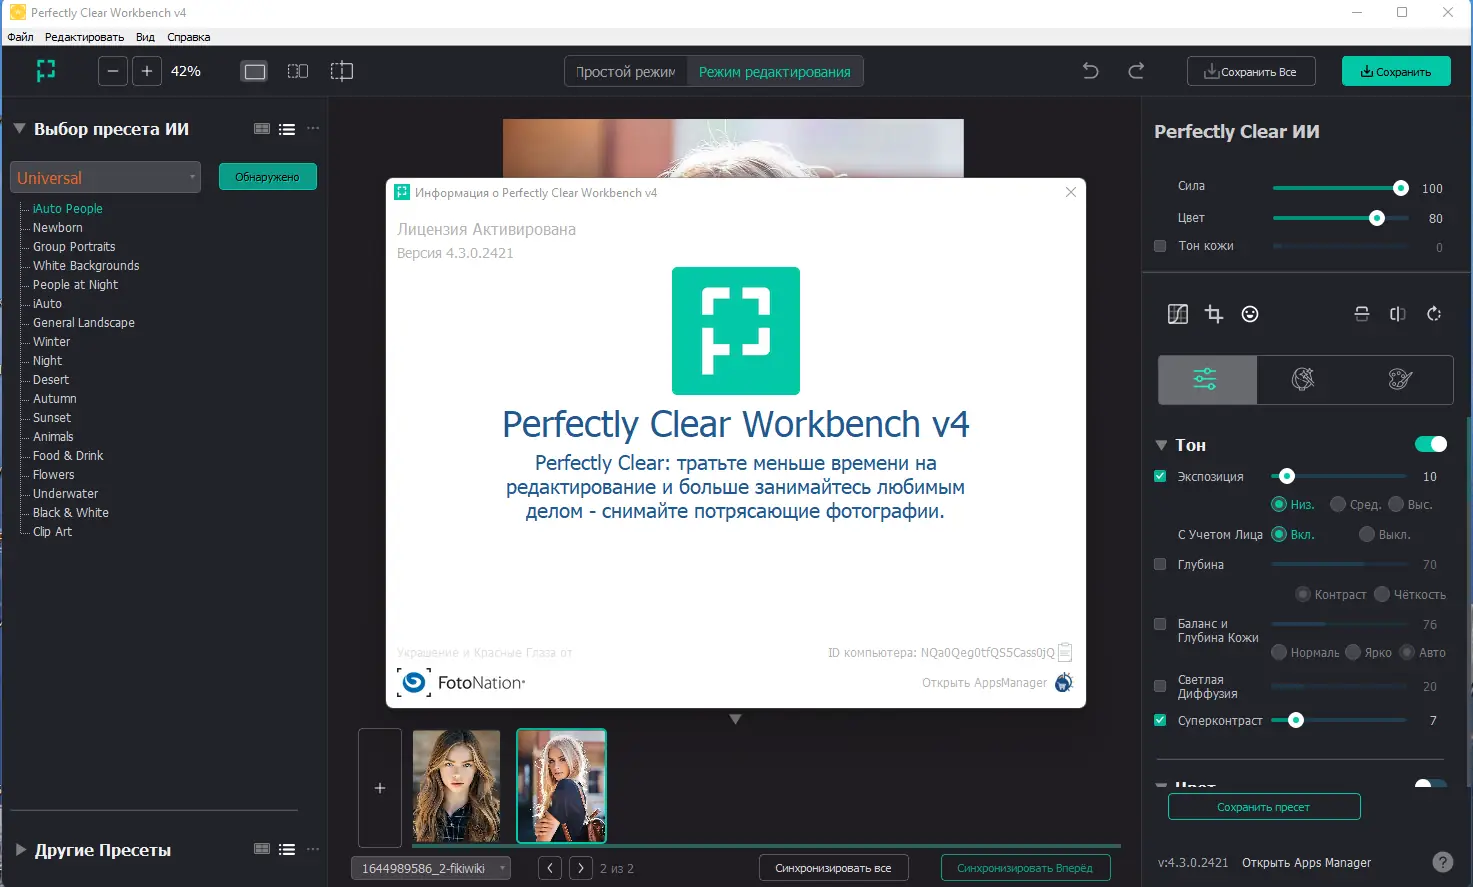Screen dimensions: 1473x887
Task: Expand the Другие Пресеты panel
Action: tap(20, 850)
